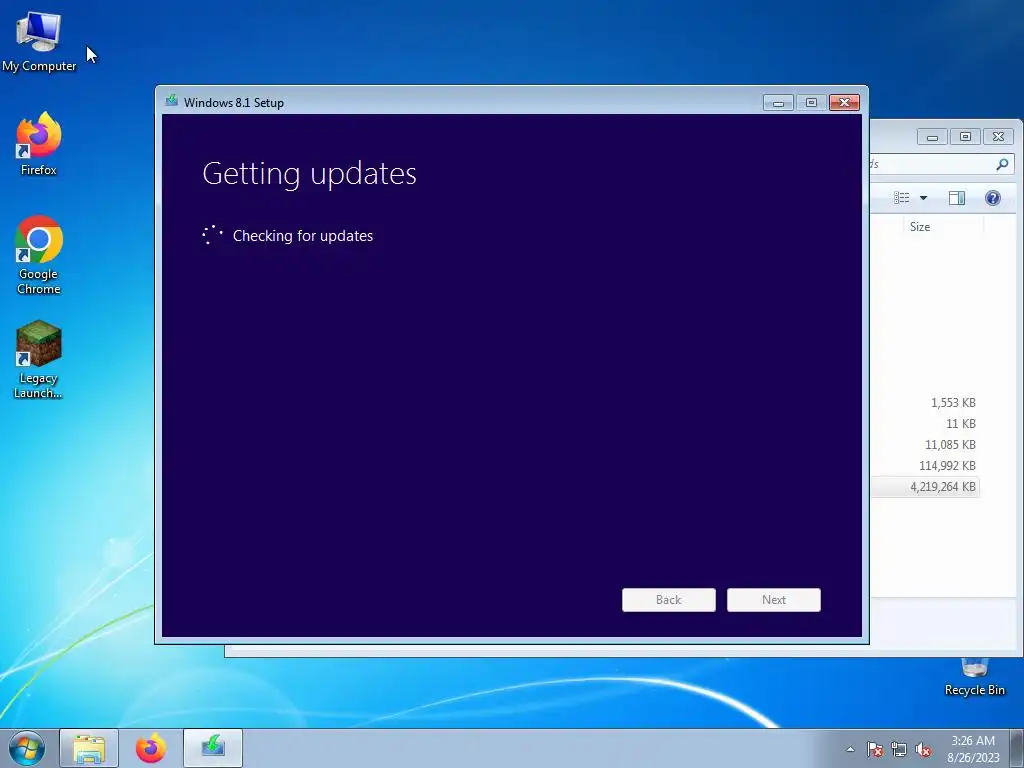Close the Windows 8.1 Setup window

(x=844, y=103)
